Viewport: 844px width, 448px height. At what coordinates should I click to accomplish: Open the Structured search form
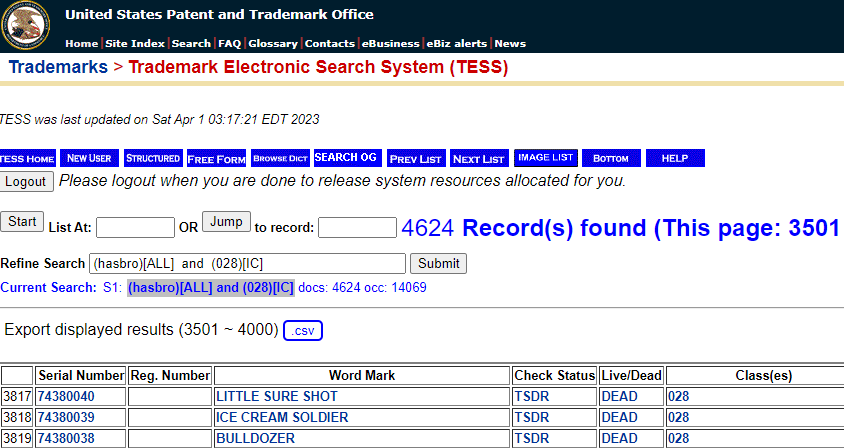(x=153, y=158)
